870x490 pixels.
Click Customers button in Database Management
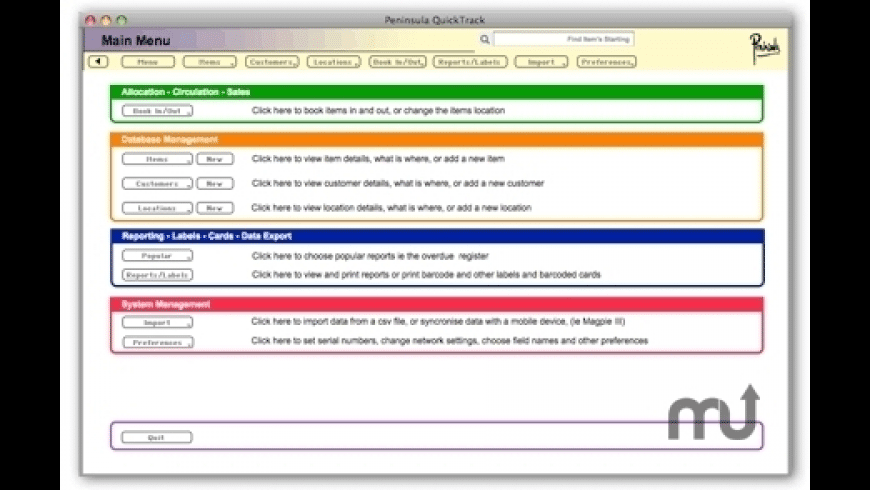[158, 184]
